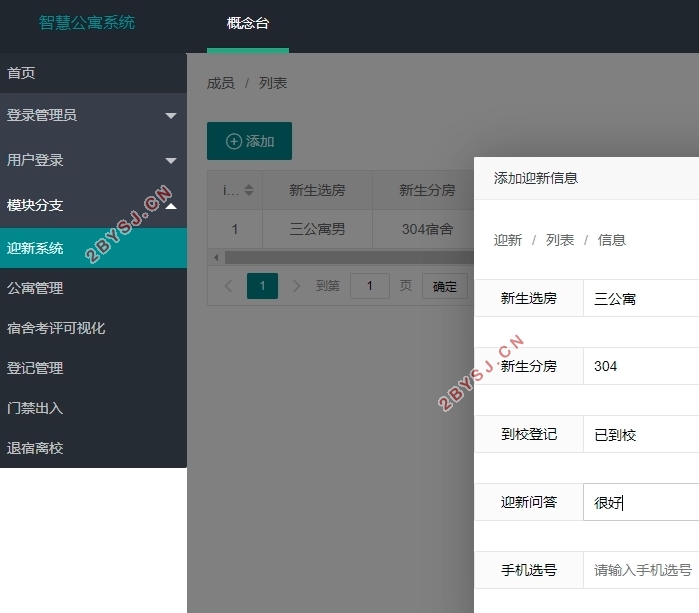Expand the 用户登录 dropdown arrow

171,160
